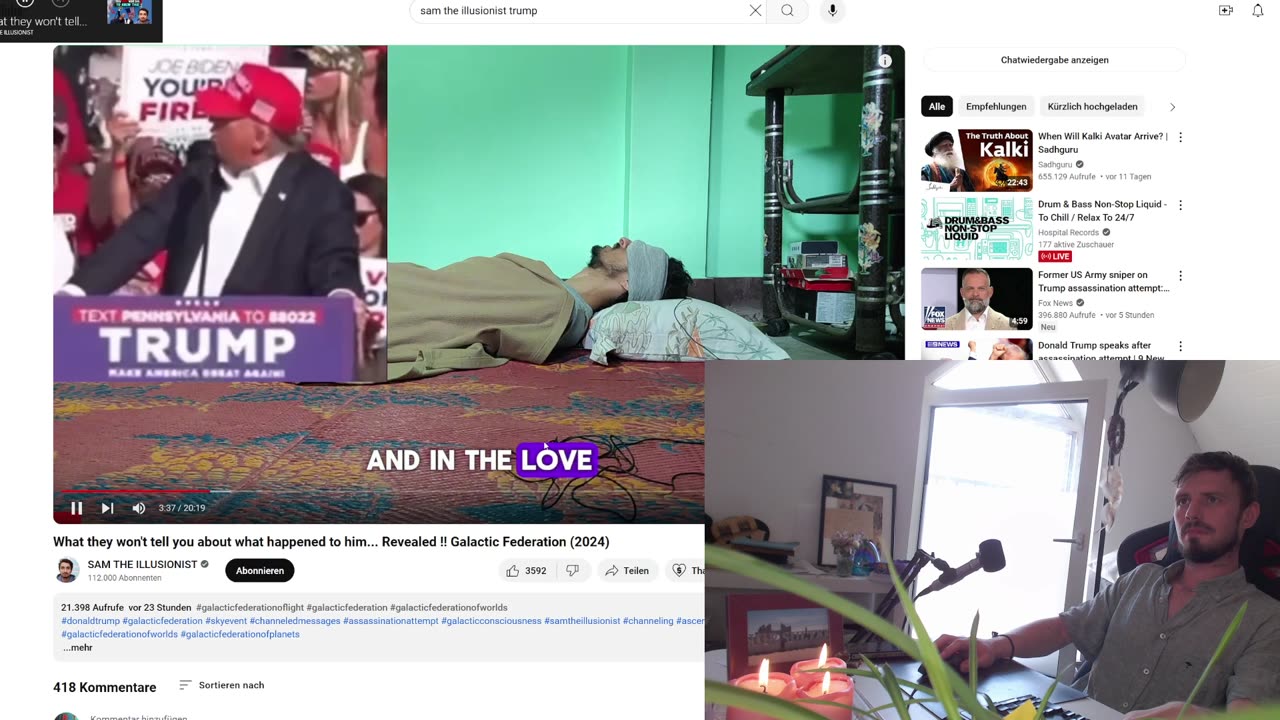1280x720 pixels.
Task: Open options menu for Donald Trump speaks video
Action: tap(1180, 346)
